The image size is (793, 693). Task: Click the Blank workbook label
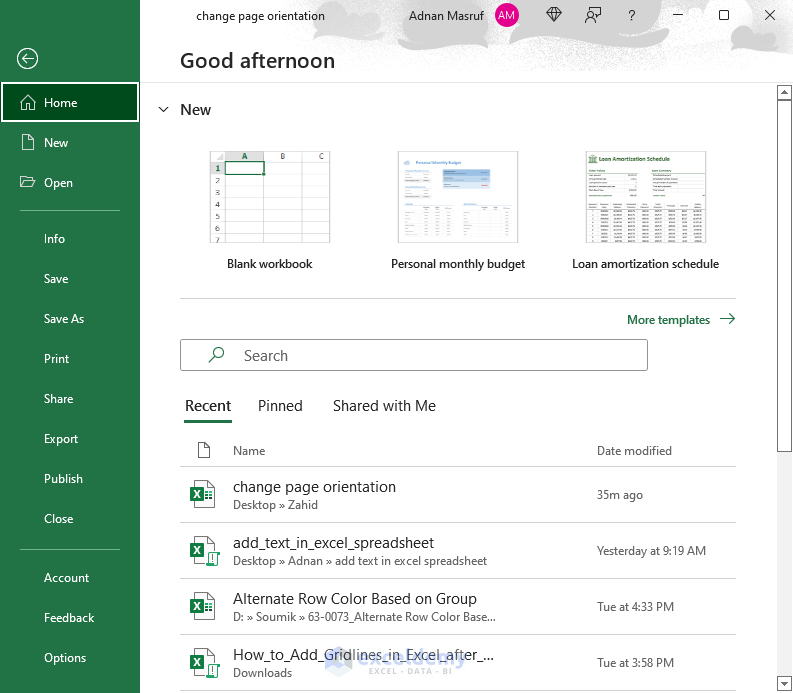pos(270,264)
